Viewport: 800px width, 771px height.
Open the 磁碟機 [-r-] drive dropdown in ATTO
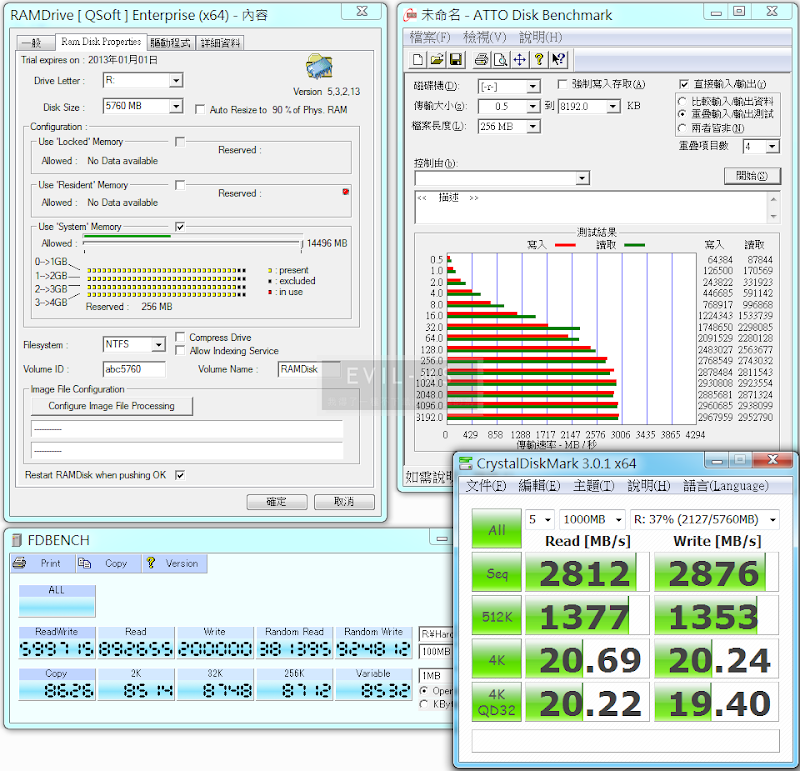pyautogui.click(x=533, y=86)
